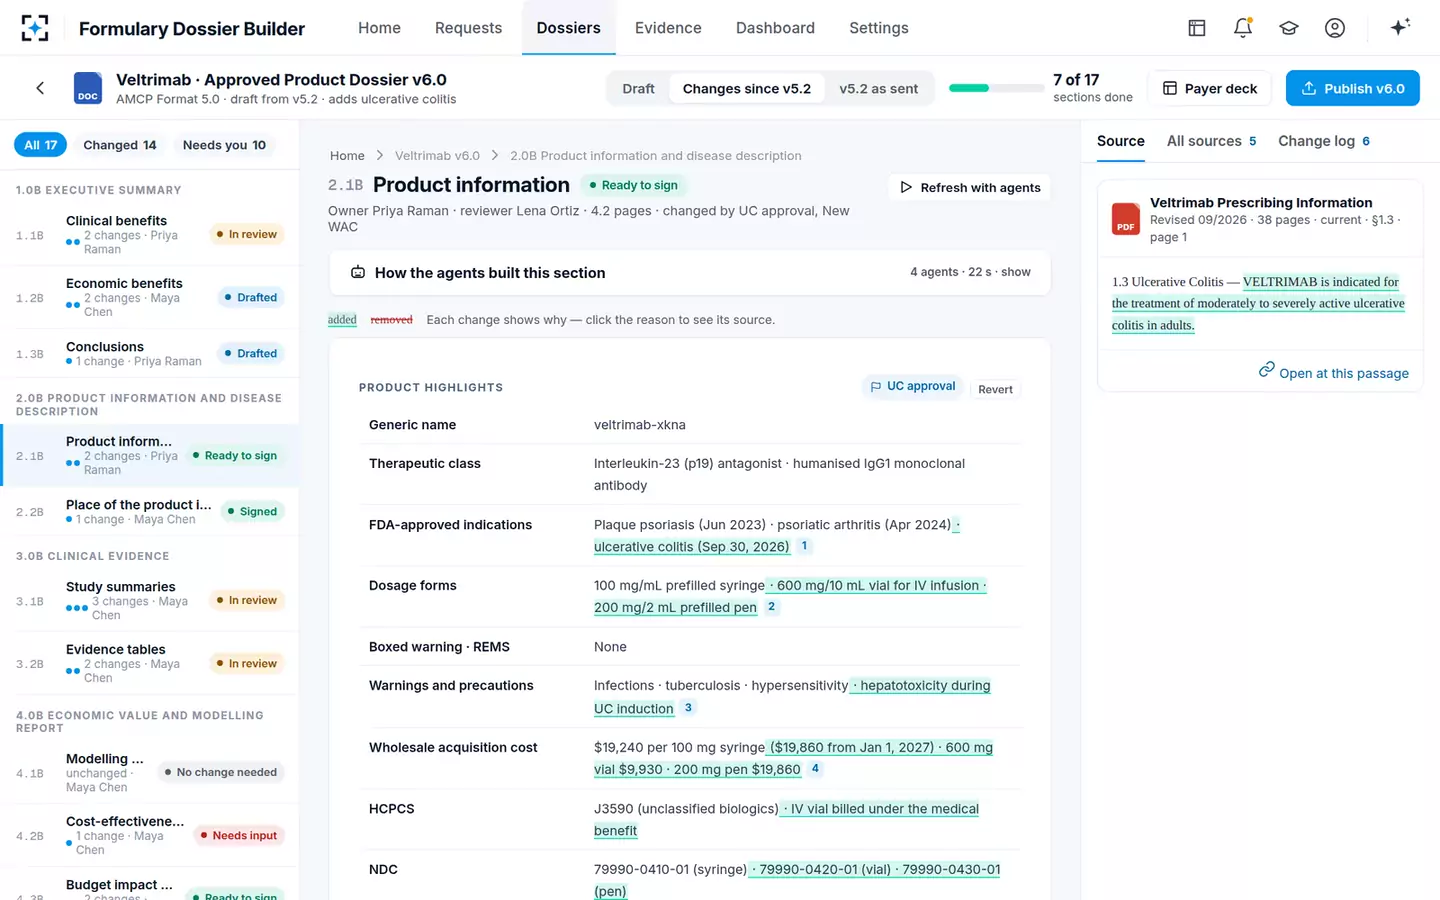Open Cost-effectiveness section needing input

150,835
